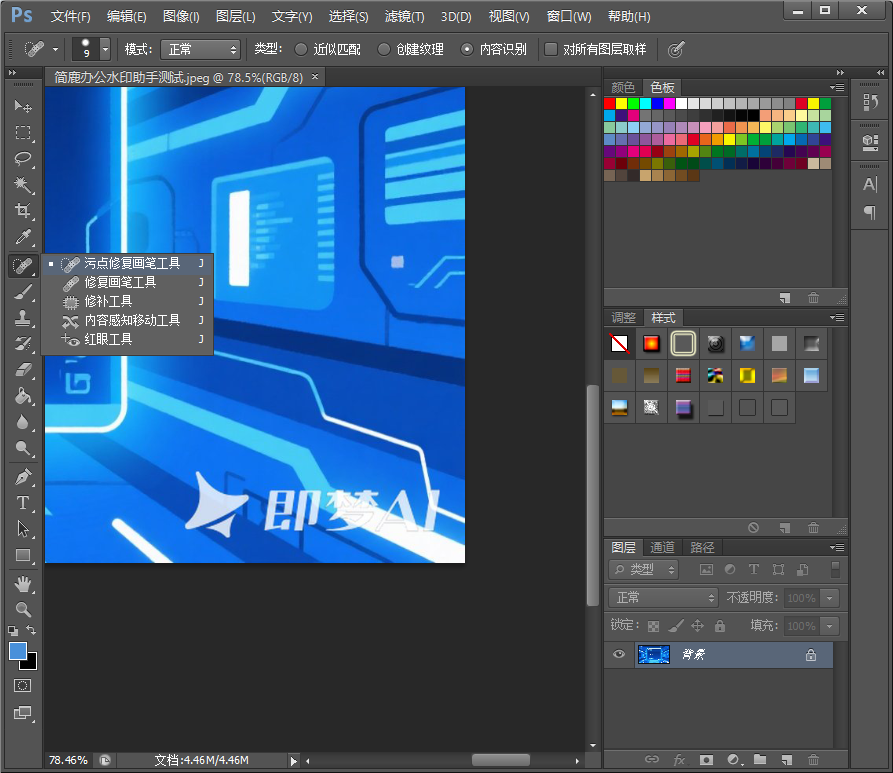Open the 模式 blend mode dropdown
This screenshot has height=773, width=893.
pos(199,48)
